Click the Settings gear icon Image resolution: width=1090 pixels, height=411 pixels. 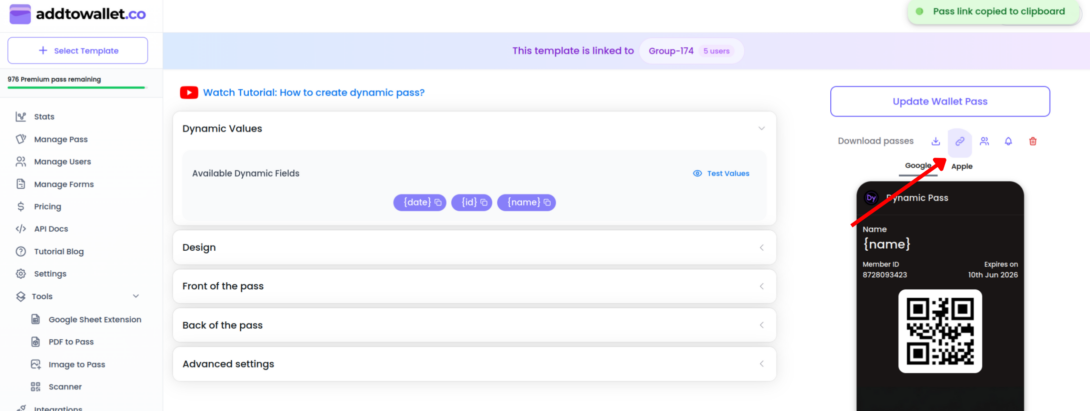pyautogui.click(x=21, y=274)
